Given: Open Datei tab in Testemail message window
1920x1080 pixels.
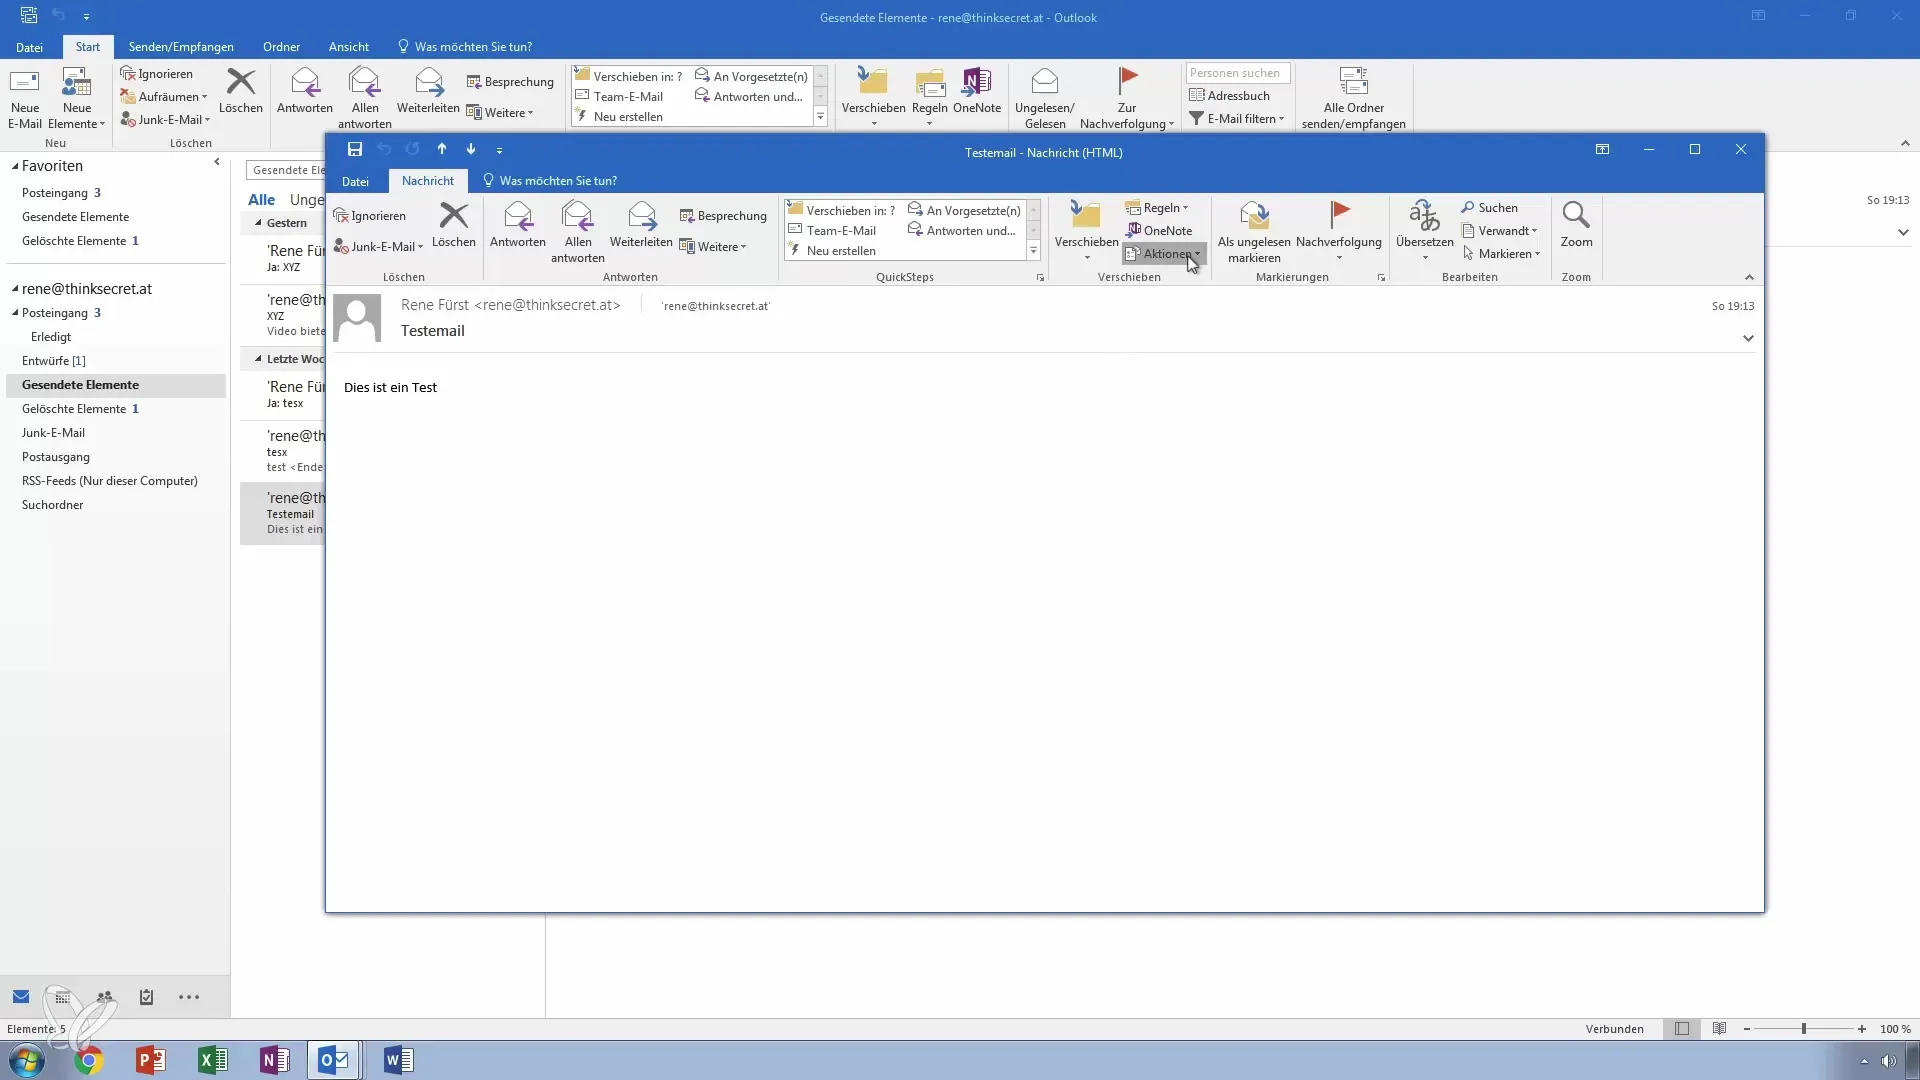Looking at the screenshot, I should (x=355, y=181).
